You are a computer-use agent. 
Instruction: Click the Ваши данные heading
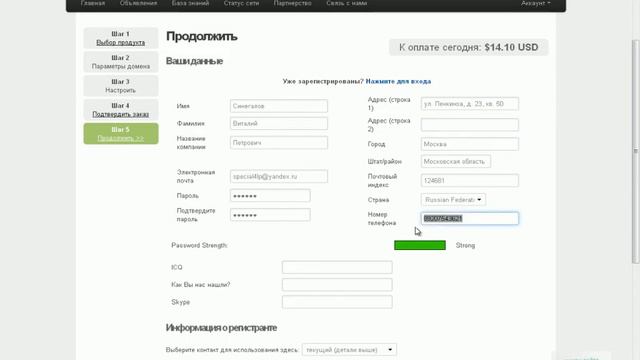(194, 61)
